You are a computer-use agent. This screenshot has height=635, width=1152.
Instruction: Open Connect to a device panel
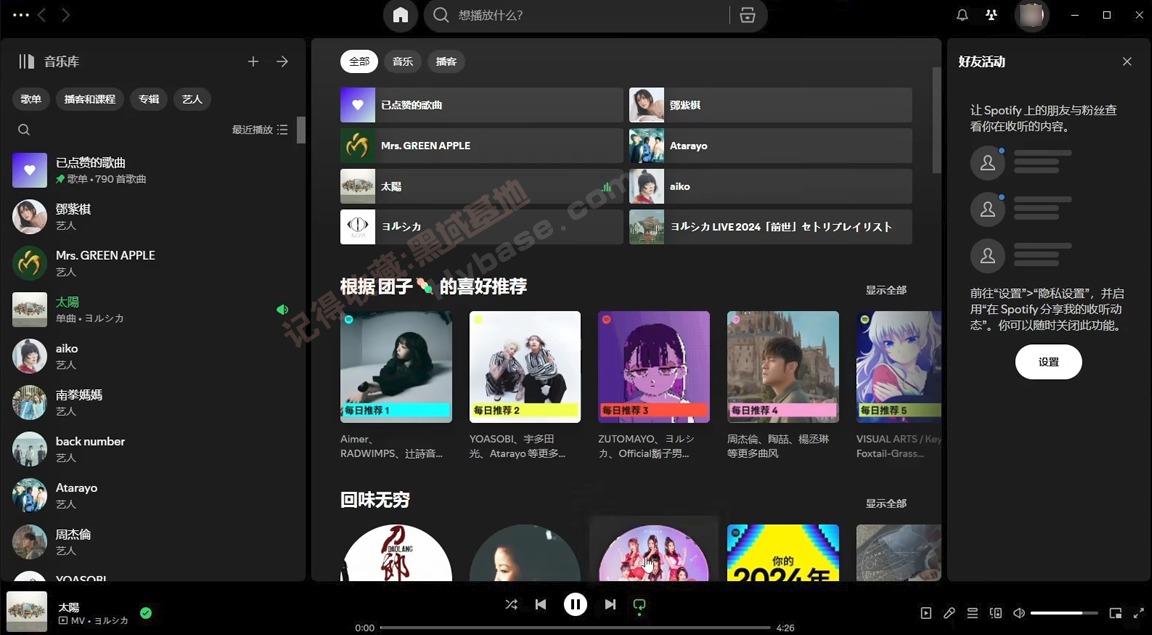coord(995,612)
